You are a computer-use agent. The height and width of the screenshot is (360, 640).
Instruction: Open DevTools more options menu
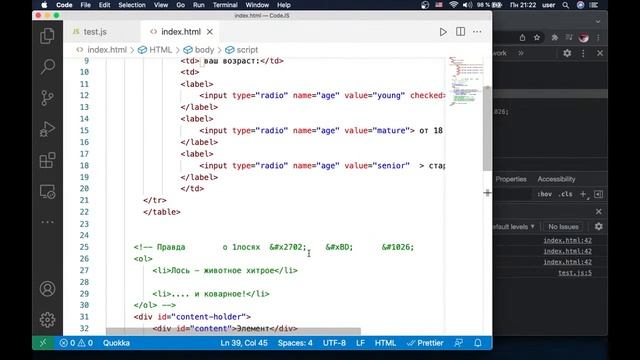coord(583,53)
